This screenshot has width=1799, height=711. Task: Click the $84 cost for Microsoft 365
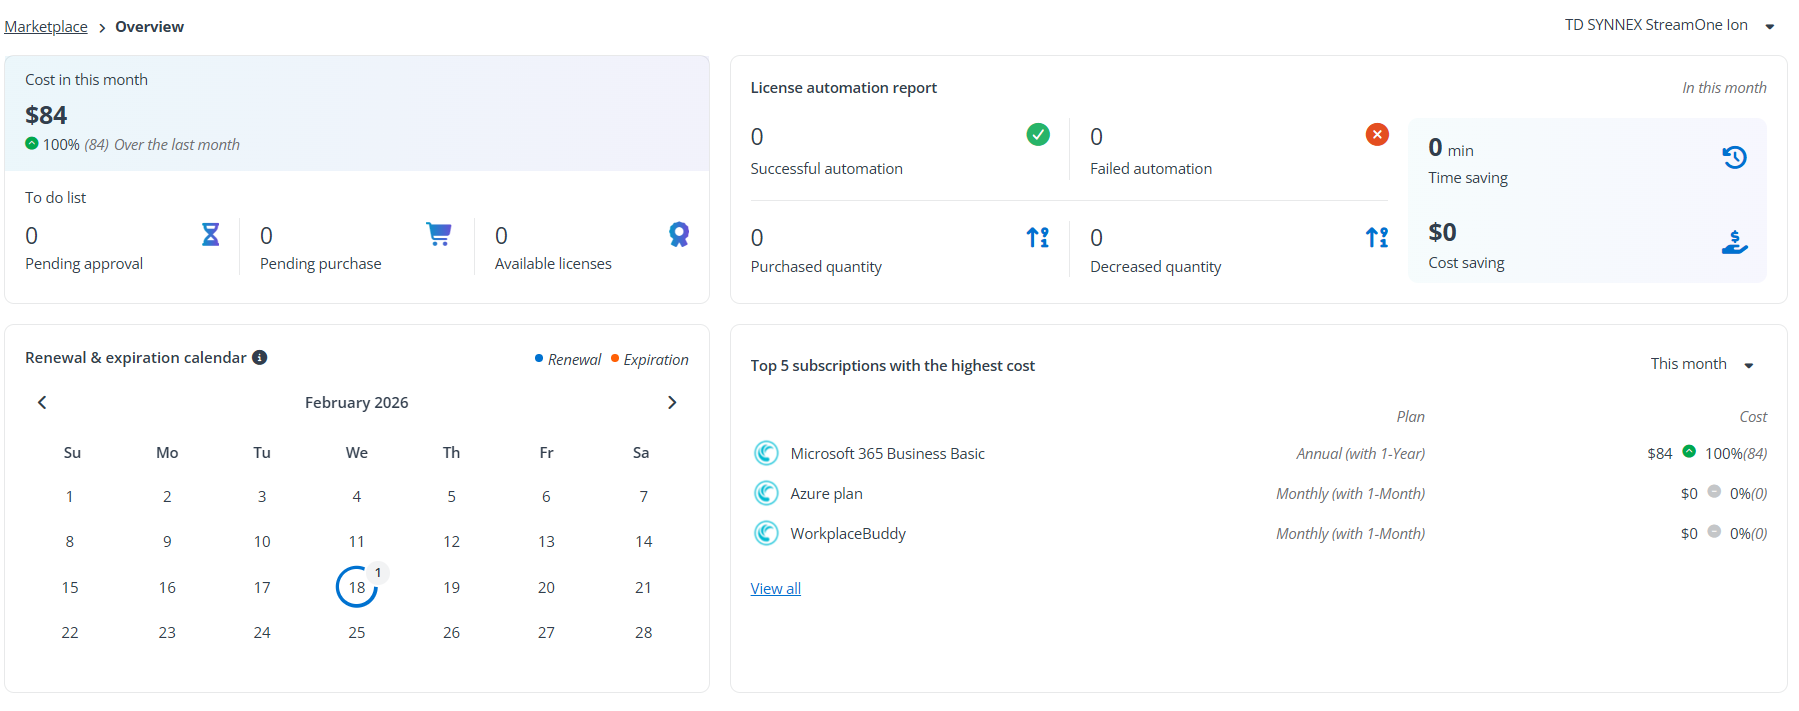pos(1659,453)
